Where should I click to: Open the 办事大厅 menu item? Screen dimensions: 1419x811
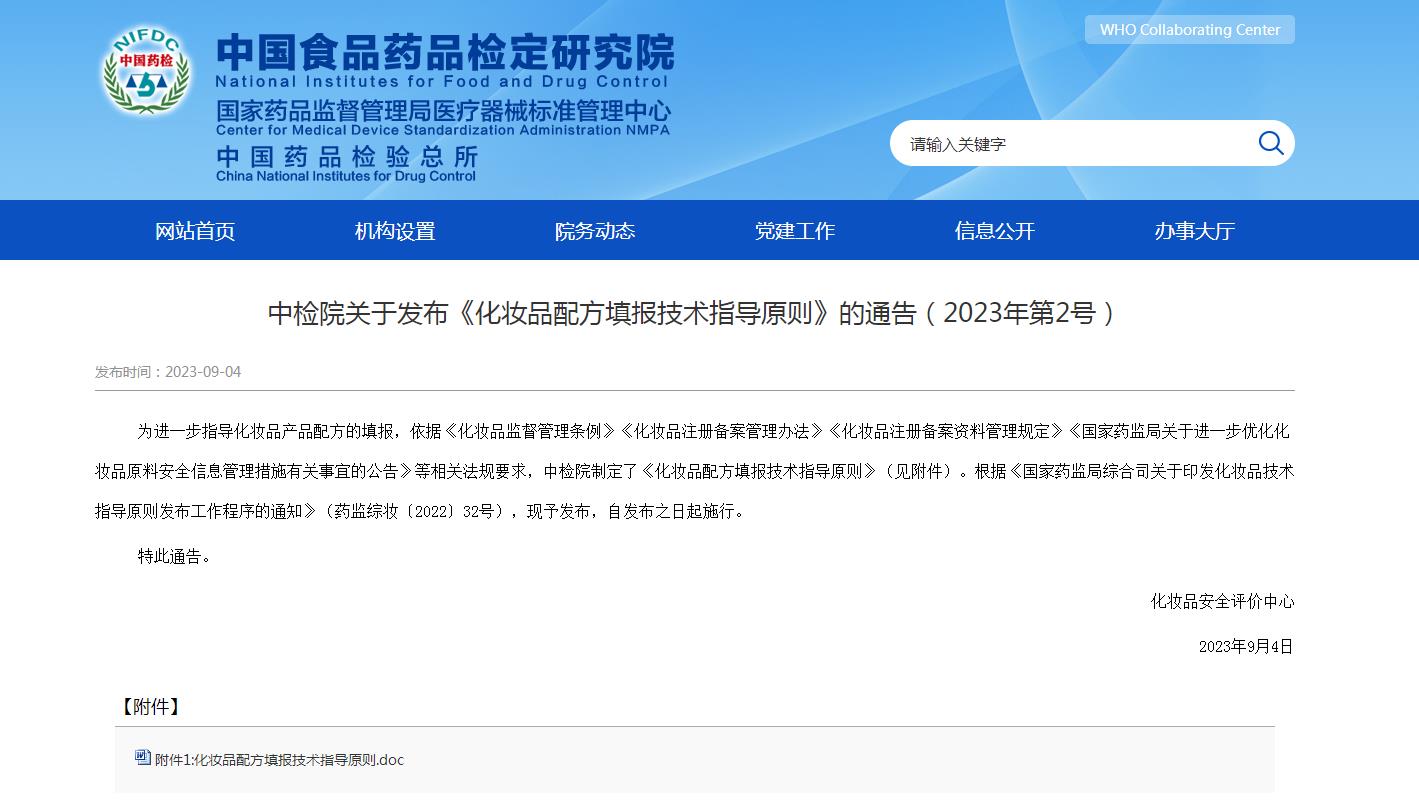pyautogui.click(x=1195, y=231)
